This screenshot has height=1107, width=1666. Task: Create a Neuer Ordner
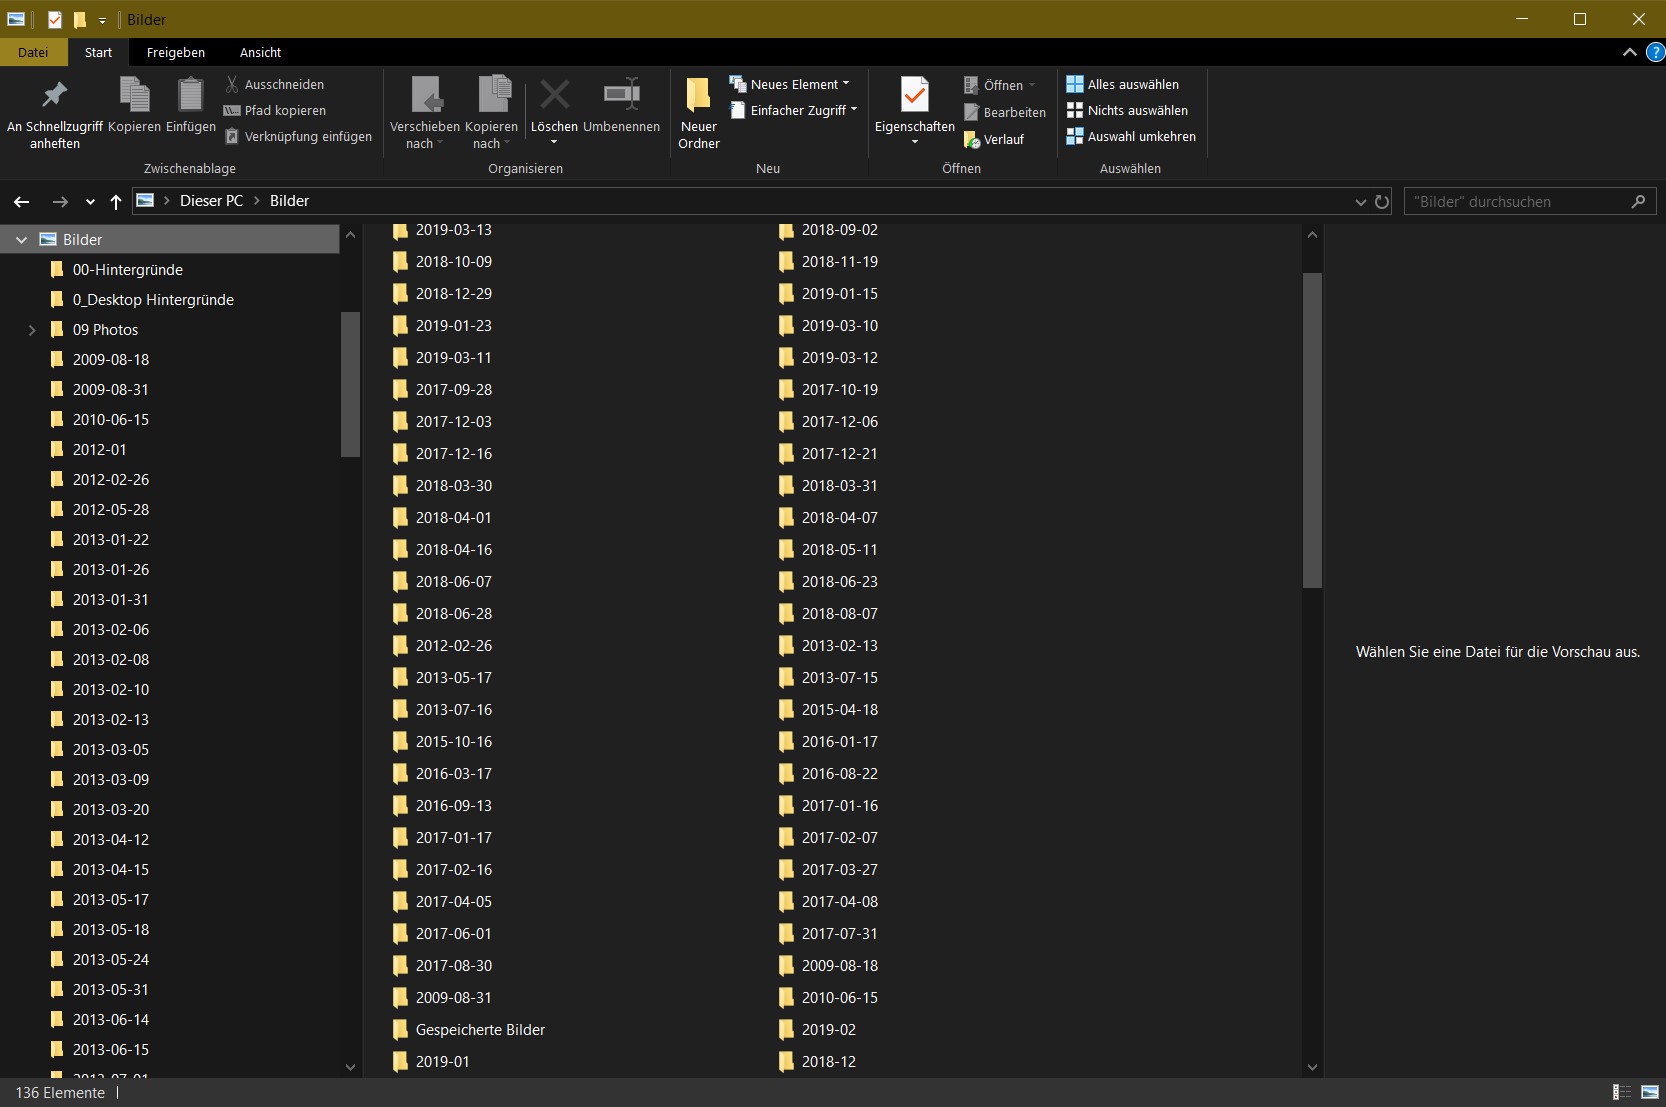(698, 112)
